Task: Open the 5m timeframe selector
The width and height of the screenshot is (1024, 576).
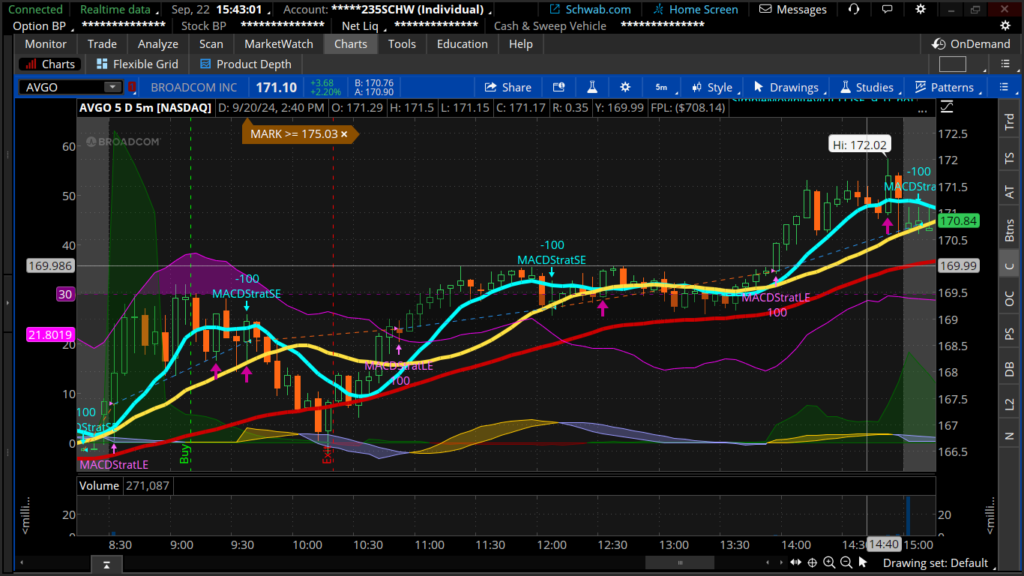Action: [x=662, y=87]
